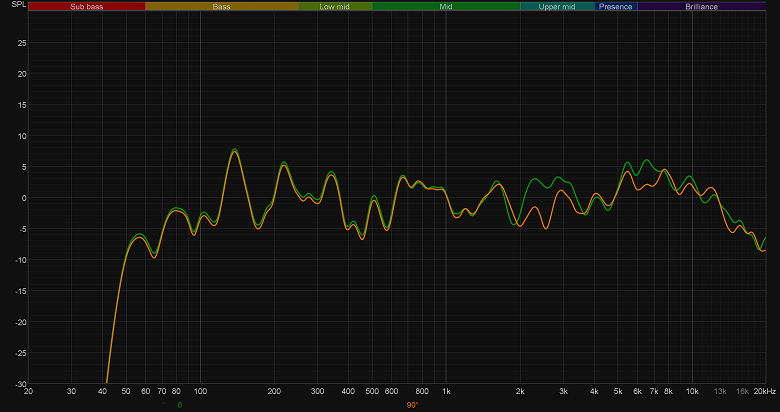The height and width of the screenshot is (412, 780).
Task: Click the 20kHz frequency axis label
Action: pyautogui.click(x=765, y=392)
